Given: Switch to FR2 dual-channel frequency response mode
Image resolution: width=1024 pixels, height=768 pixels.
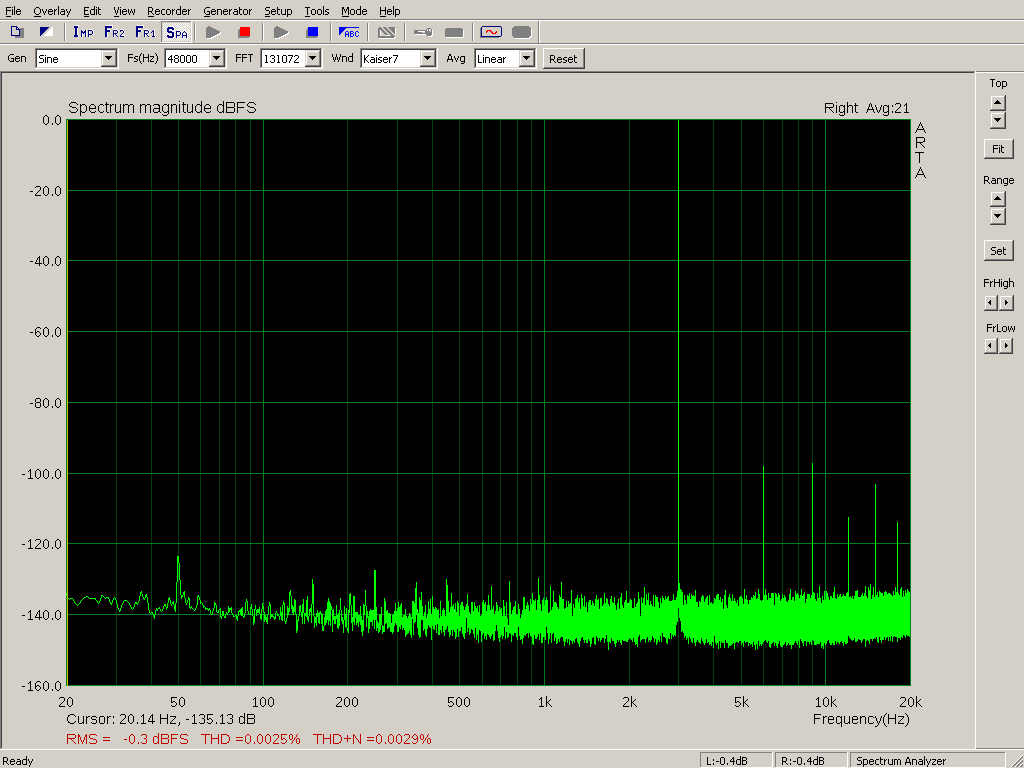Looking at the screenshot, I should click(x=114, y=32).
